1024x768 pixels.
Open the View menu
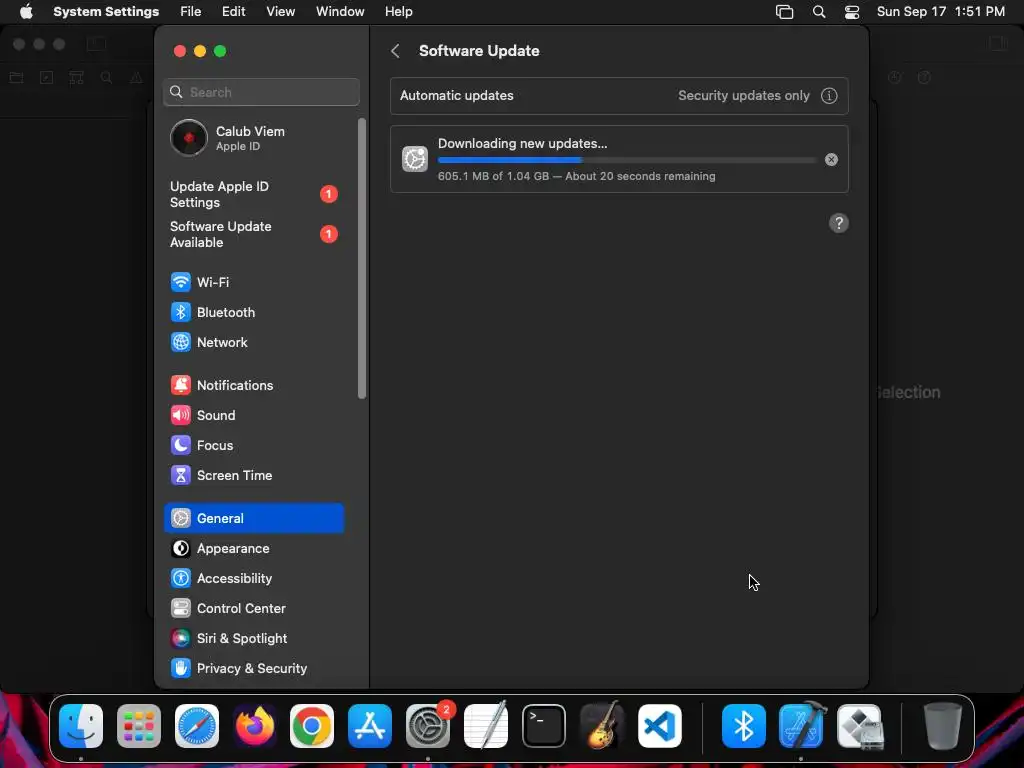coord(280,12)
